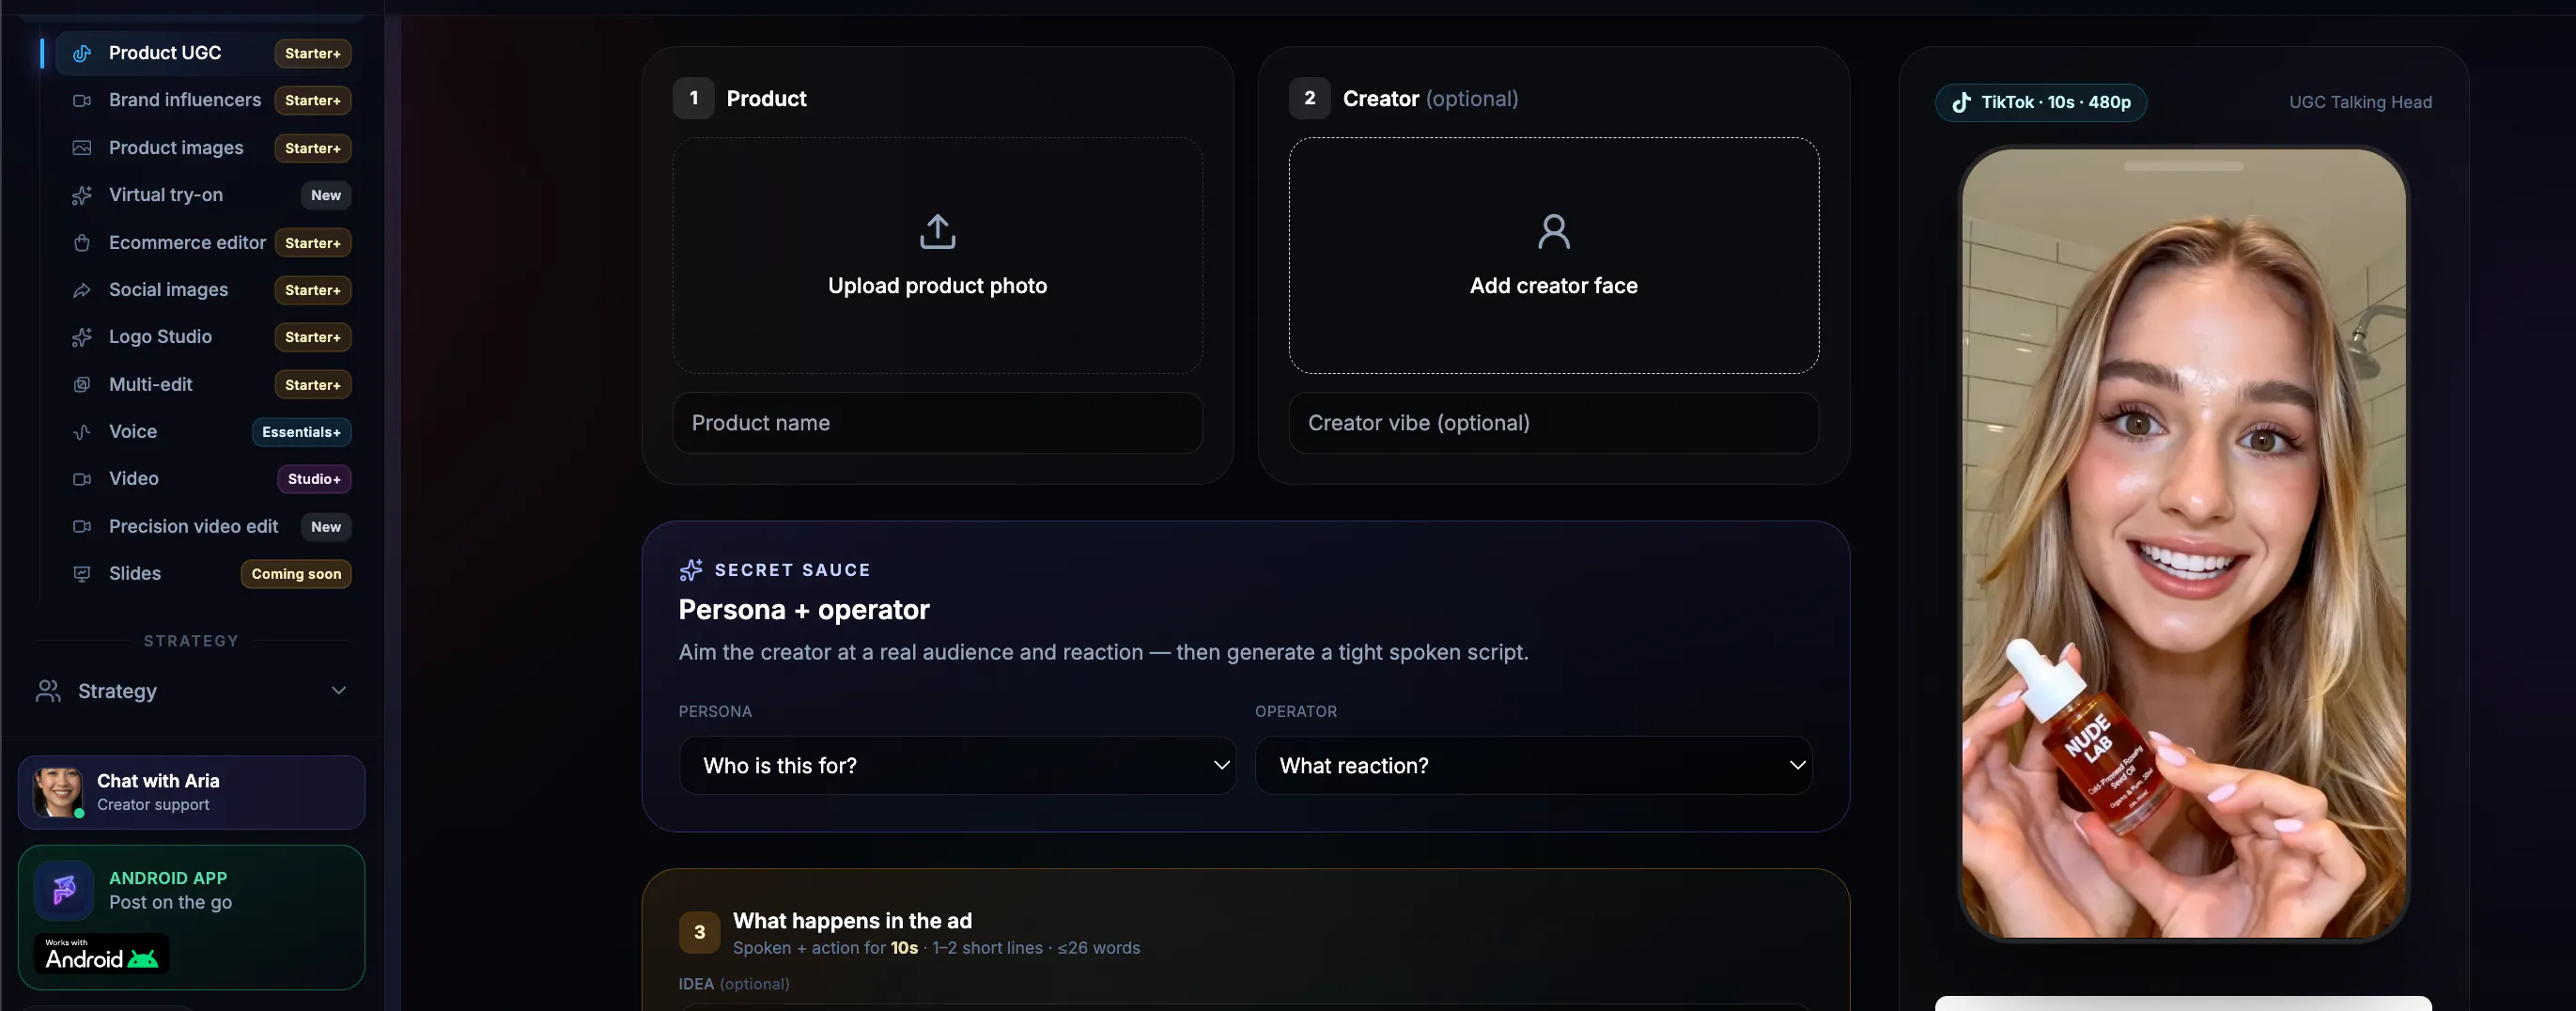2576x1011 pixels.
Task: Click the Secret Sauce sparkle icon
Action: [x=690, y=570]
